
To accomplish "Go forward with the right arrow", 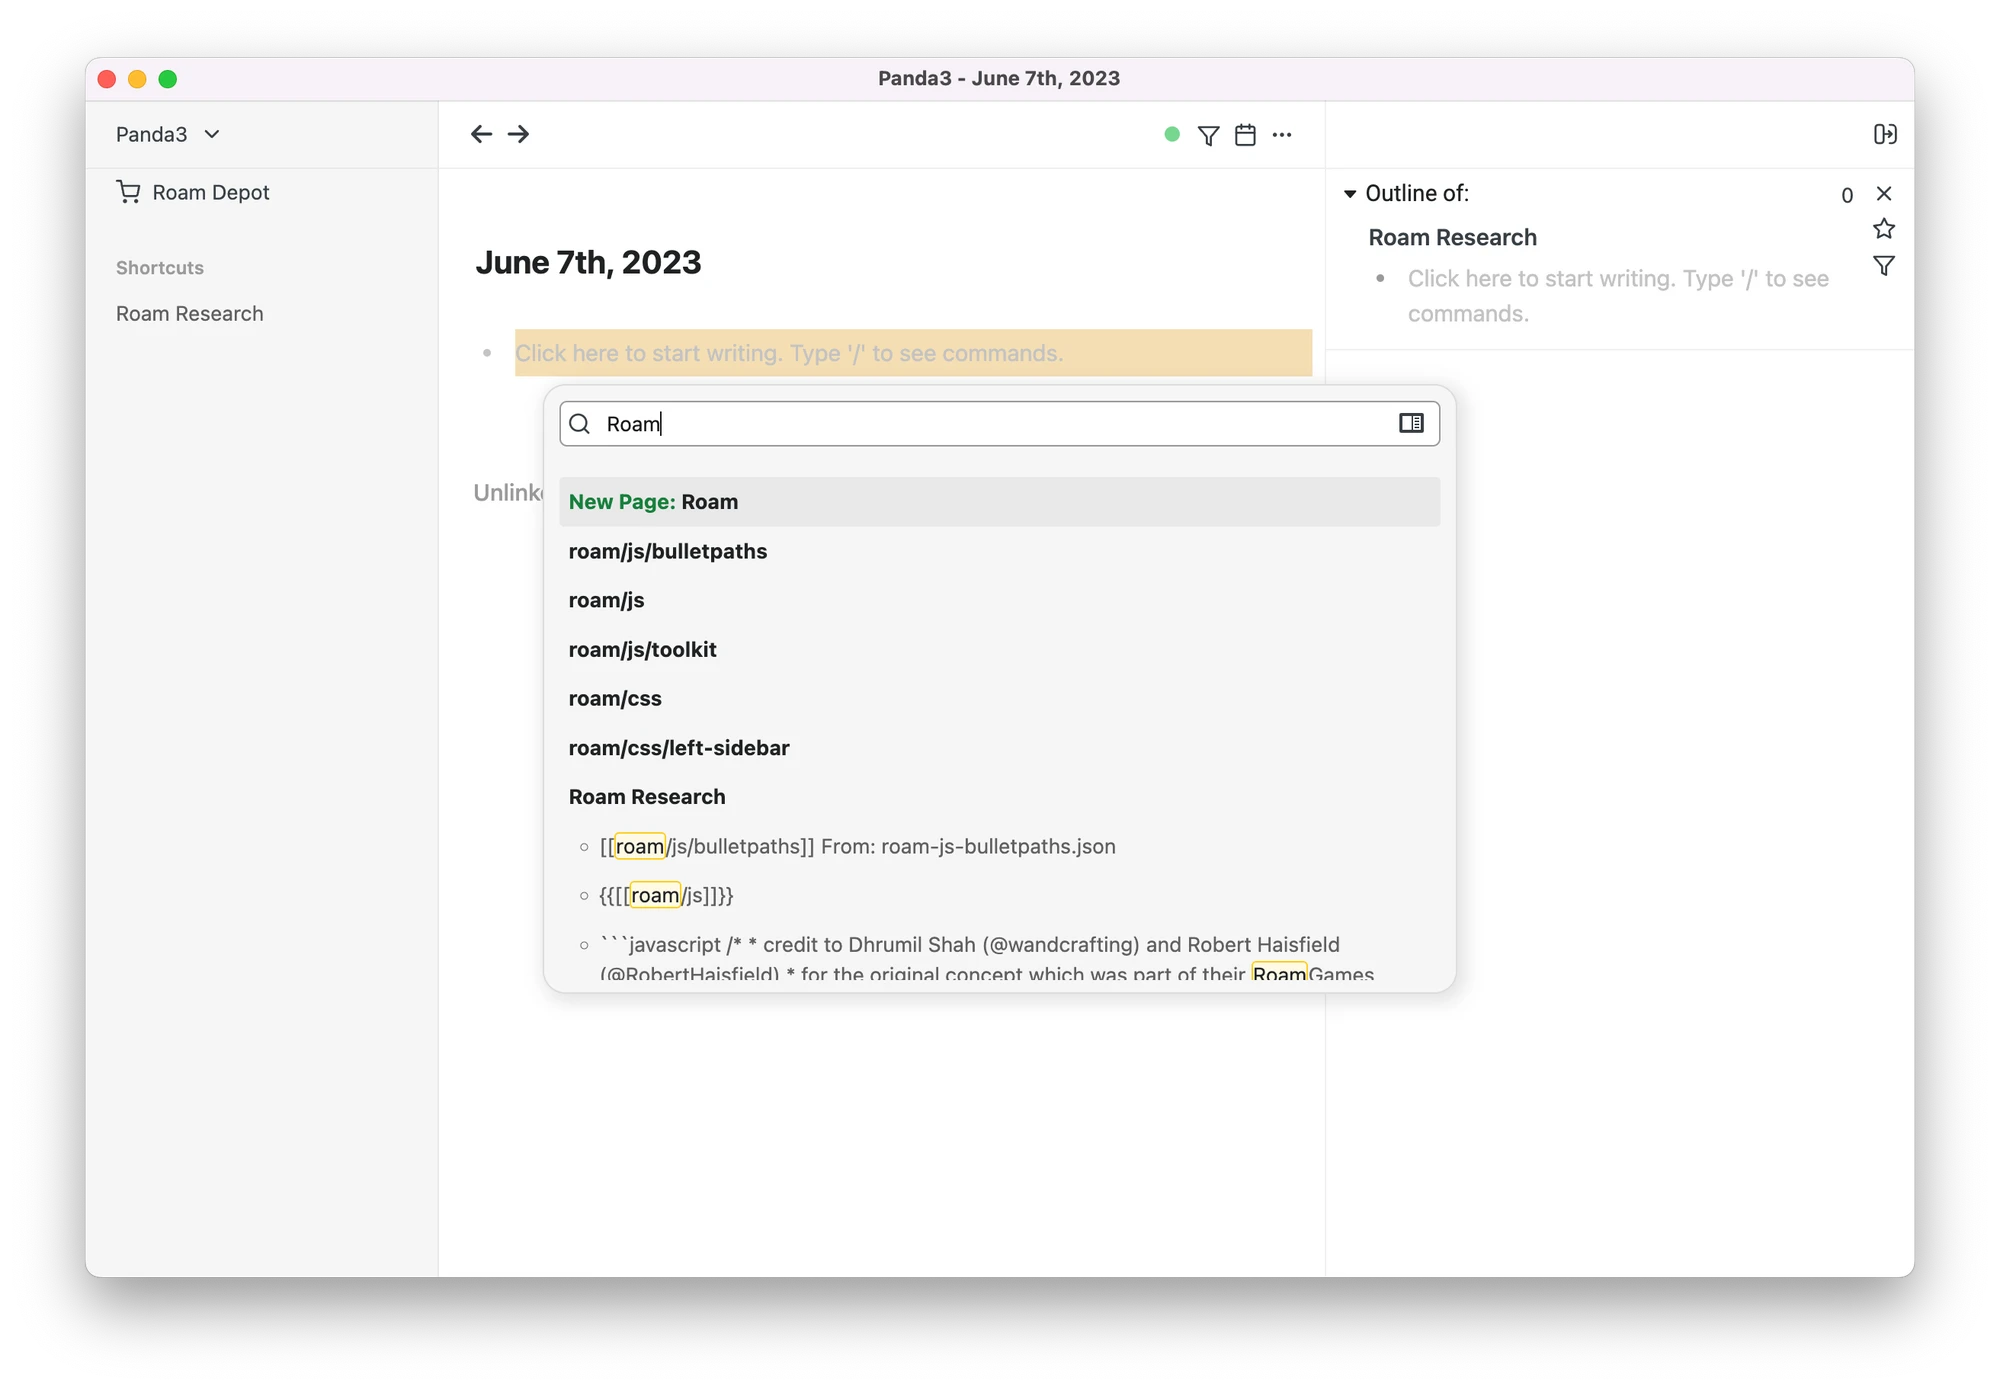I will [x=518, y=134].
